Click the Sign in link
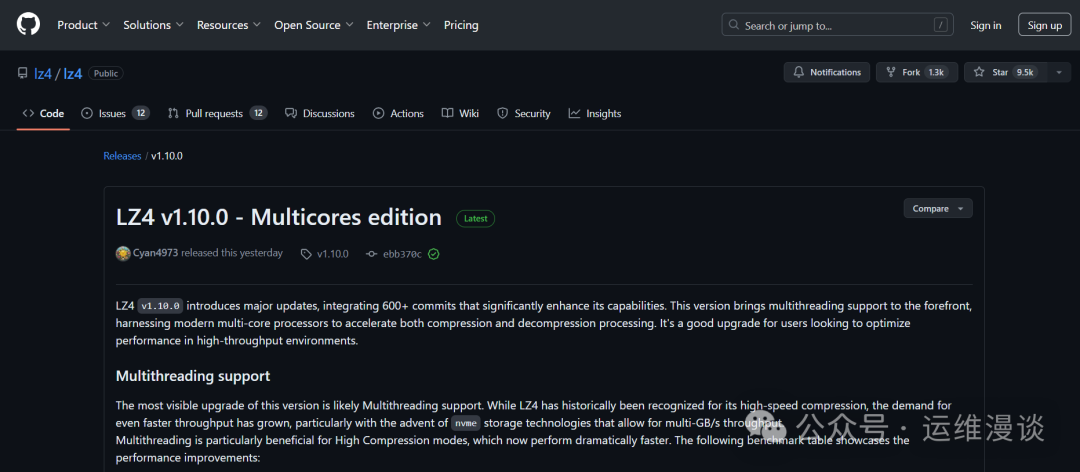 [x=986, y=25]
